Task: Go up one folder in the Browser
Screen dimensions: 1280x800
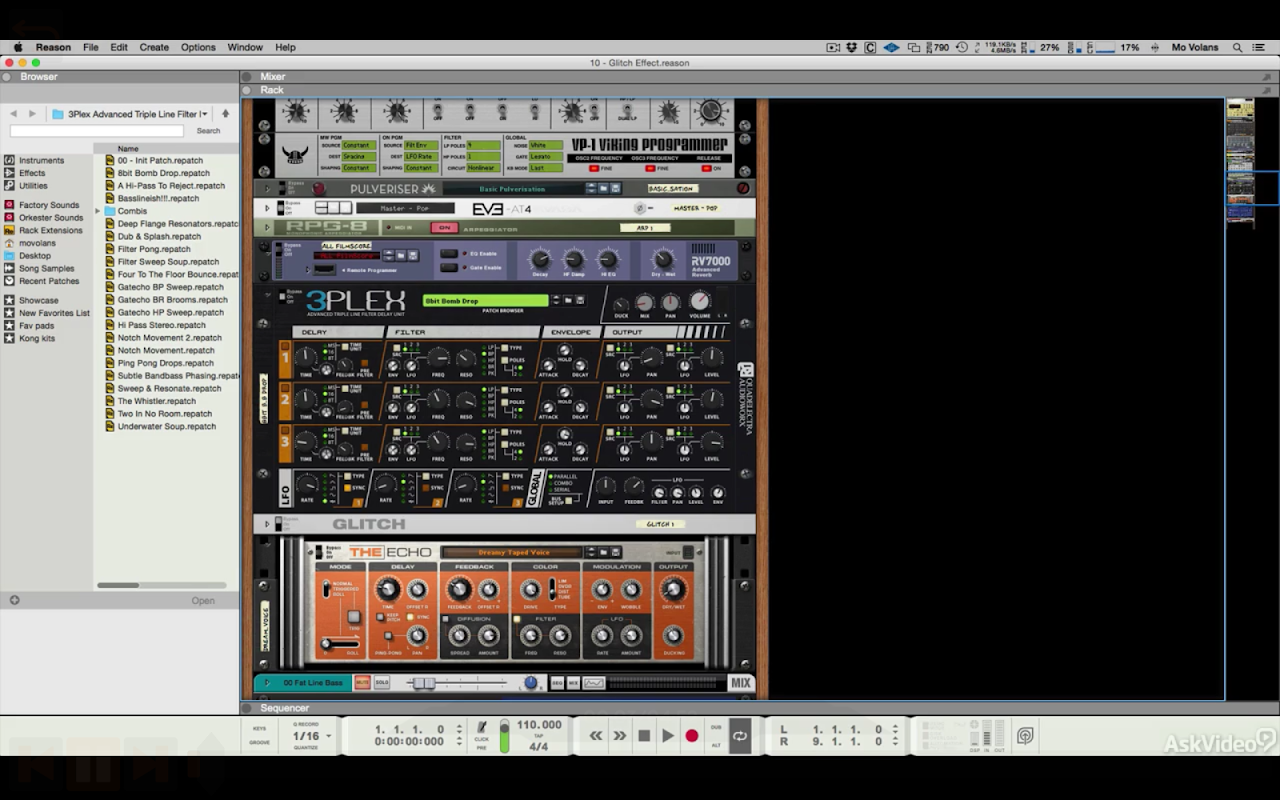Action: click(225, 114)
